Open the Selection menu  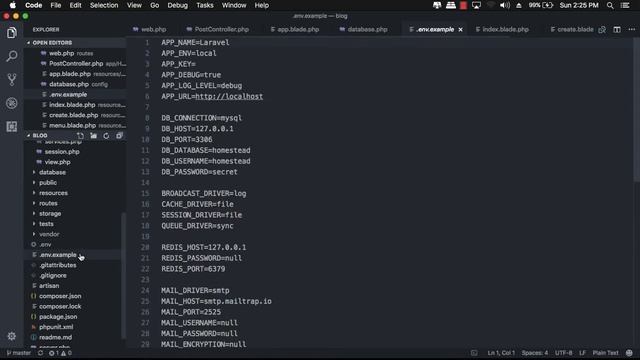104,5
